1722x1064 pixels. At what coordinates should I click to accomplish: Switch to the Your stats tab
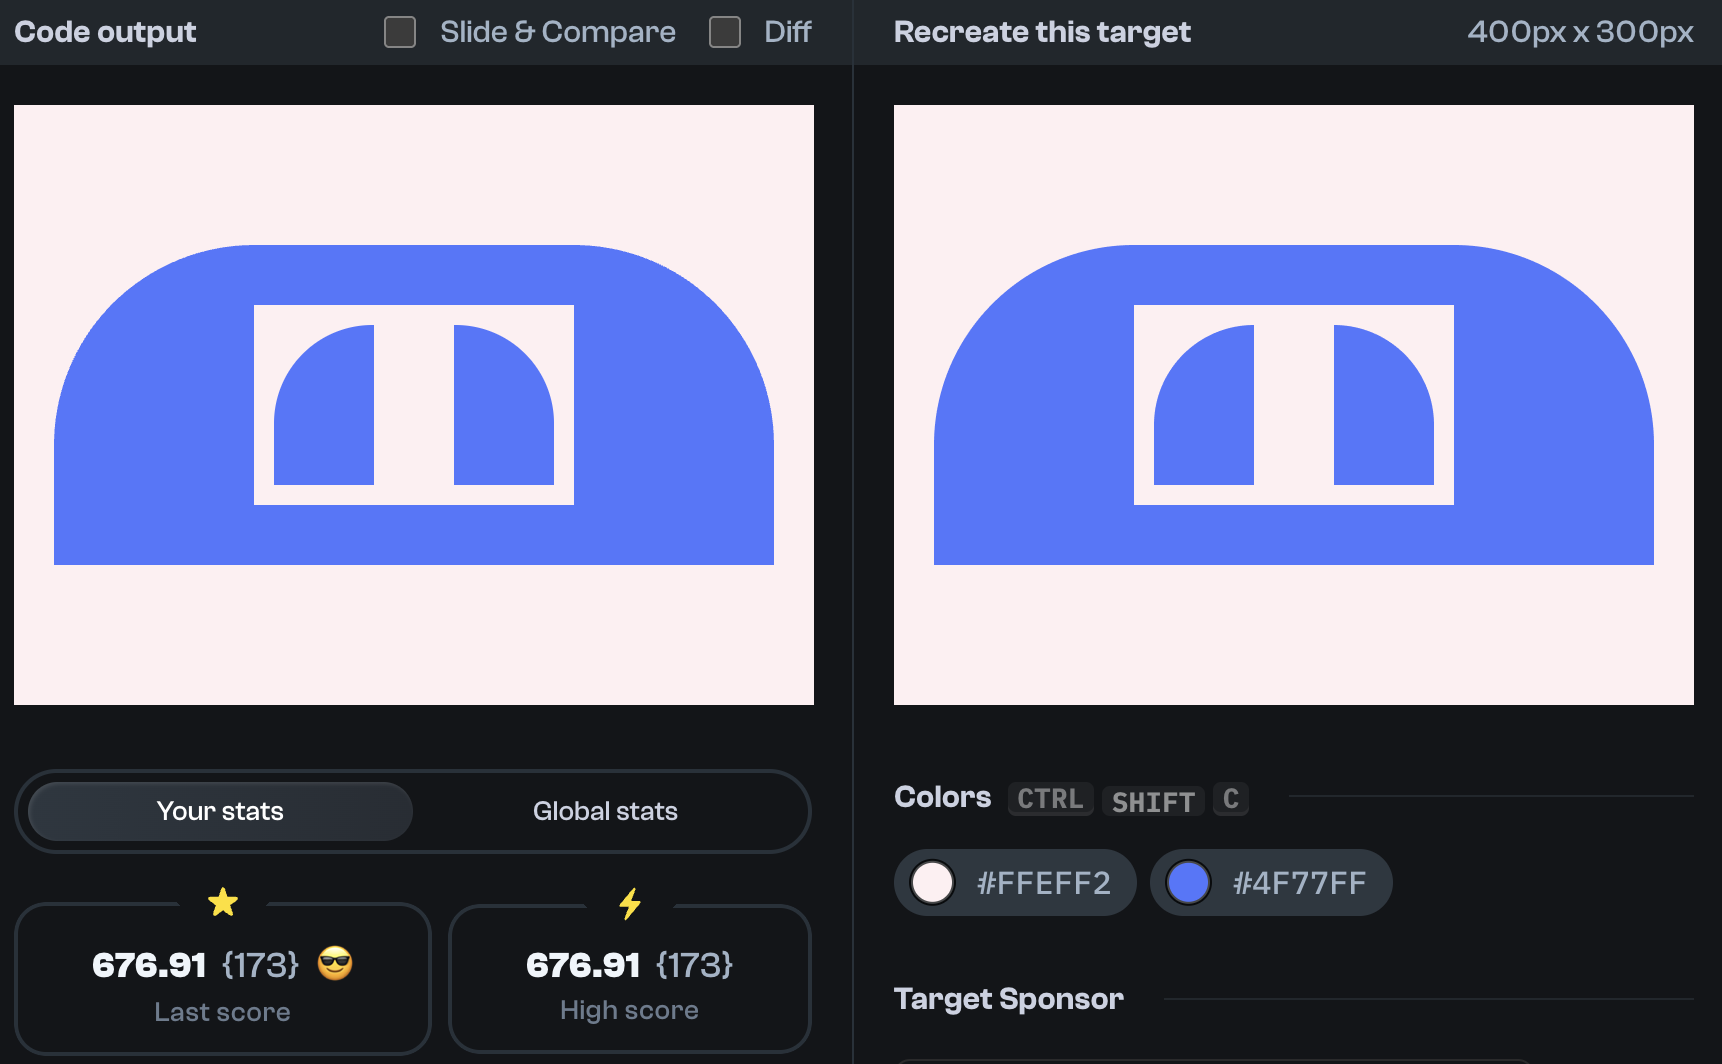219,811
